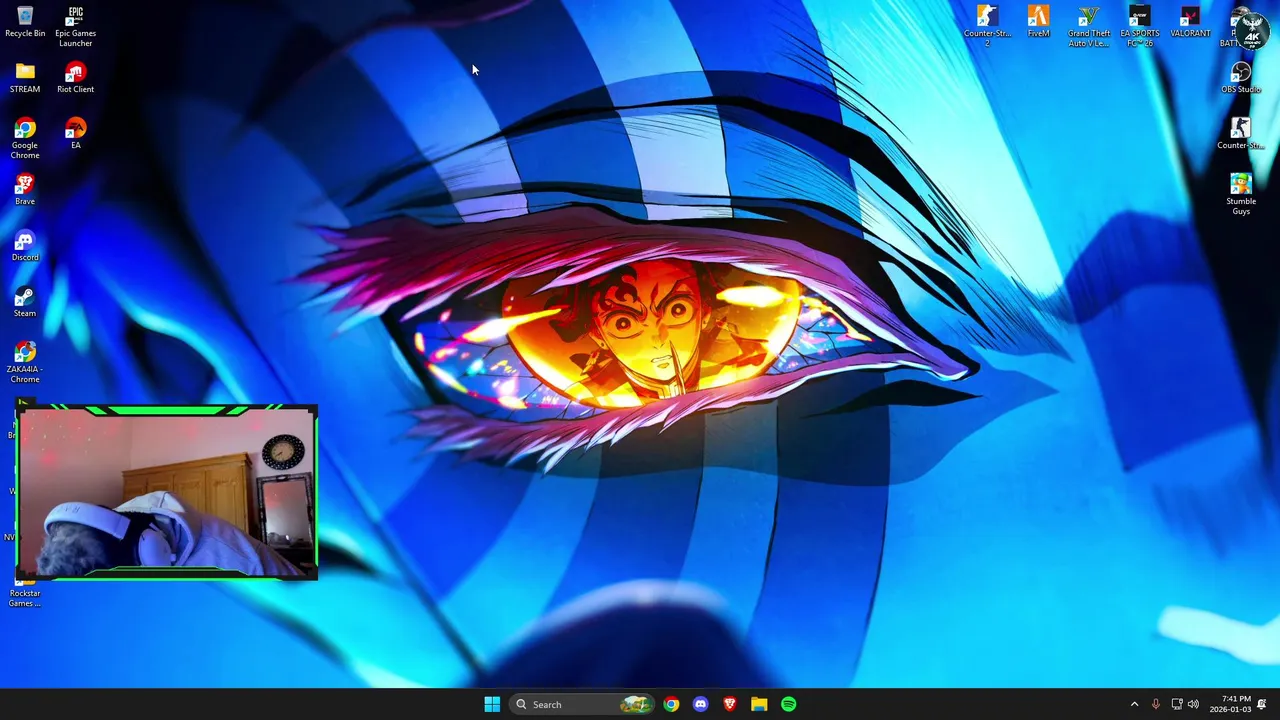Screen dimensions: 1280x720
Task: Open File Explorer from the taskbar
Action: 759,704
